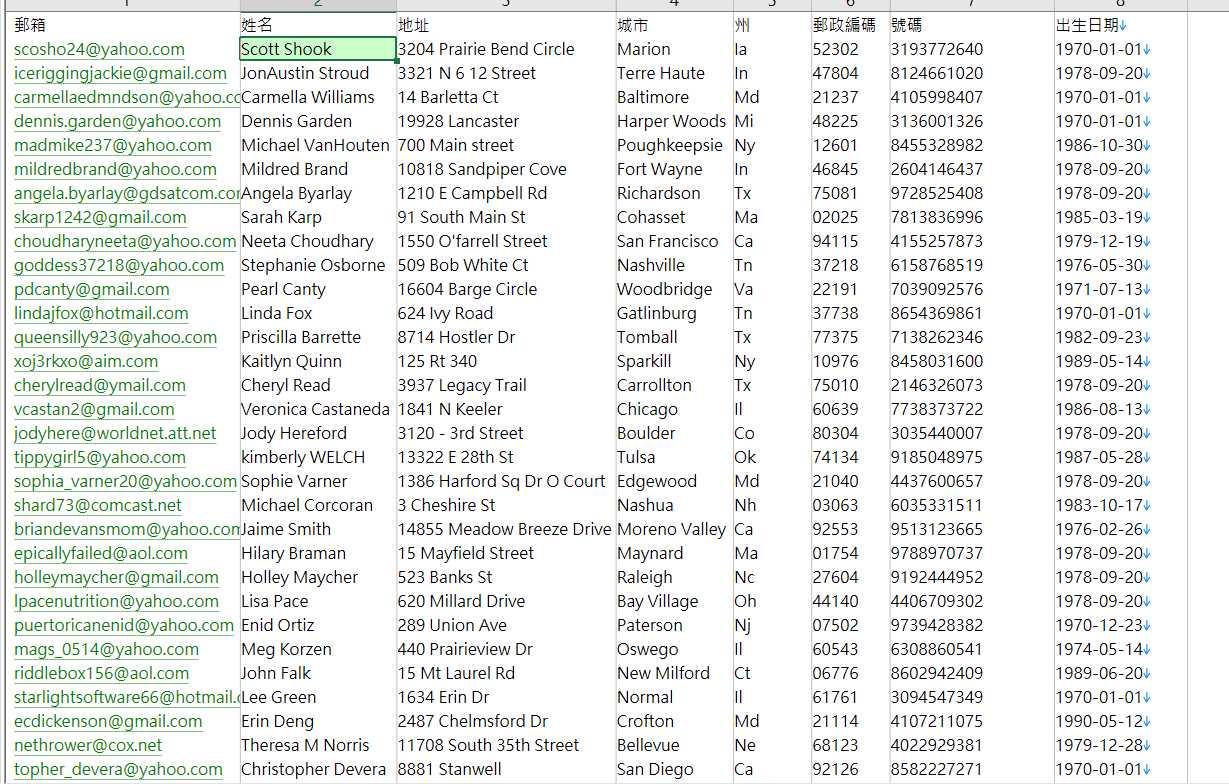Select the 出生日期 header cell
Viewport: 1229px width, 784px height.
point(1120,25)
